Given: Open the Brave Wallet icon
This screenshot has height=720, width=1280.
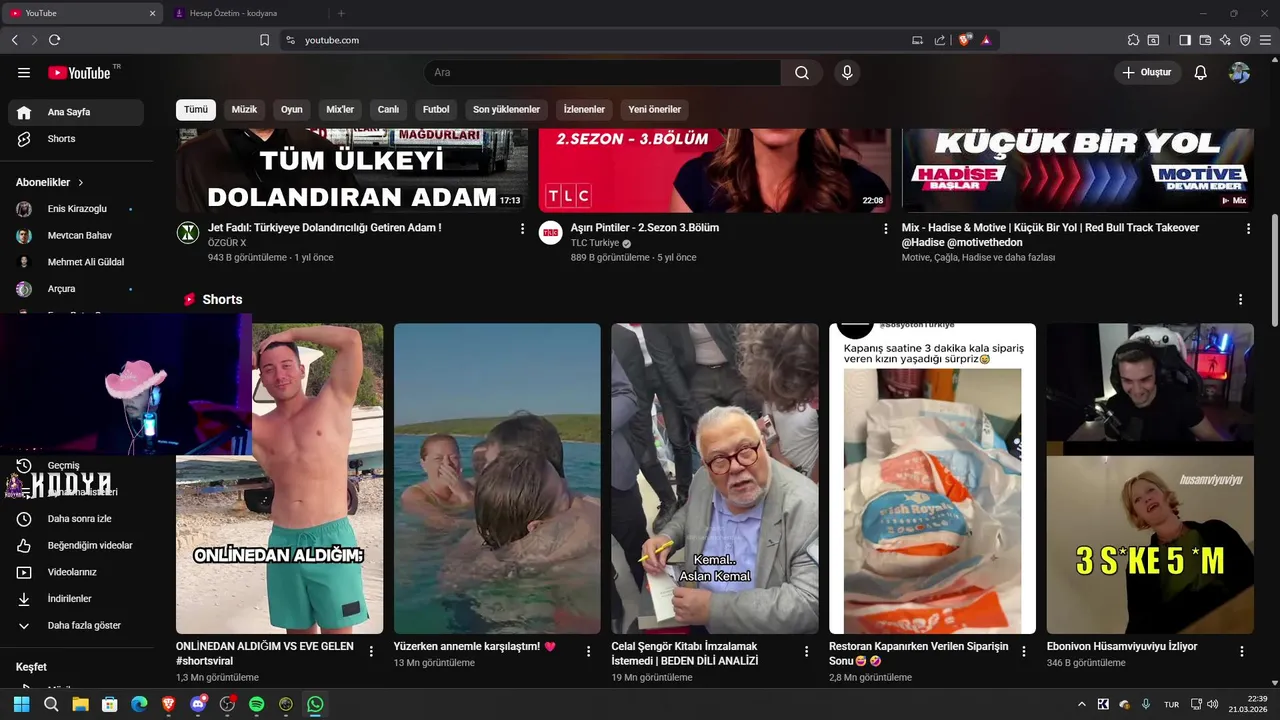Looking at the screenshot, I should click(x=1205, y=40).
